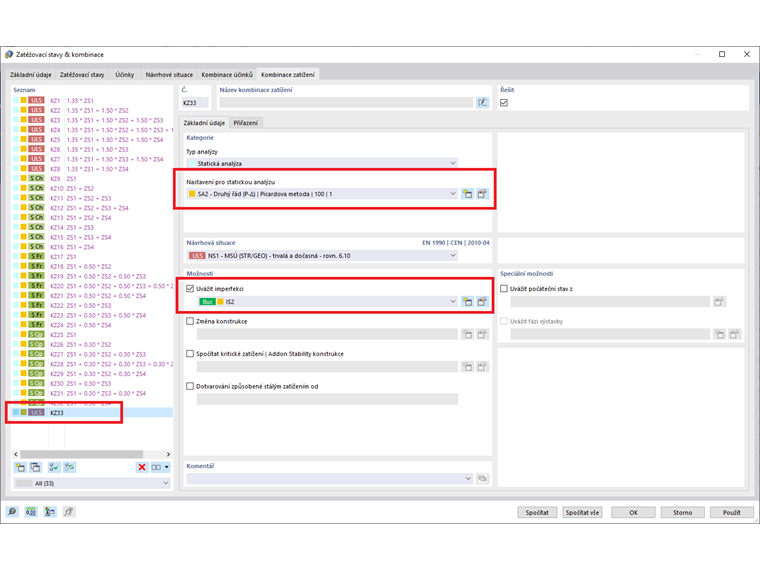Enable Dotvarování způsobené stálým zatížením od
The image size is (760, 570).
pos(190,386)
